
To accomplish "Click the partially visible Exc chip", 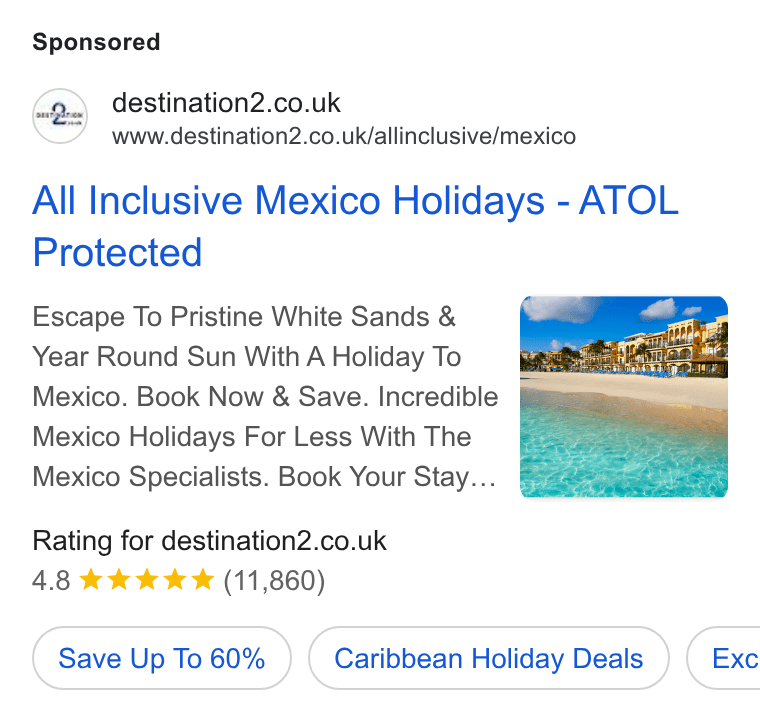I will (723, 658).
